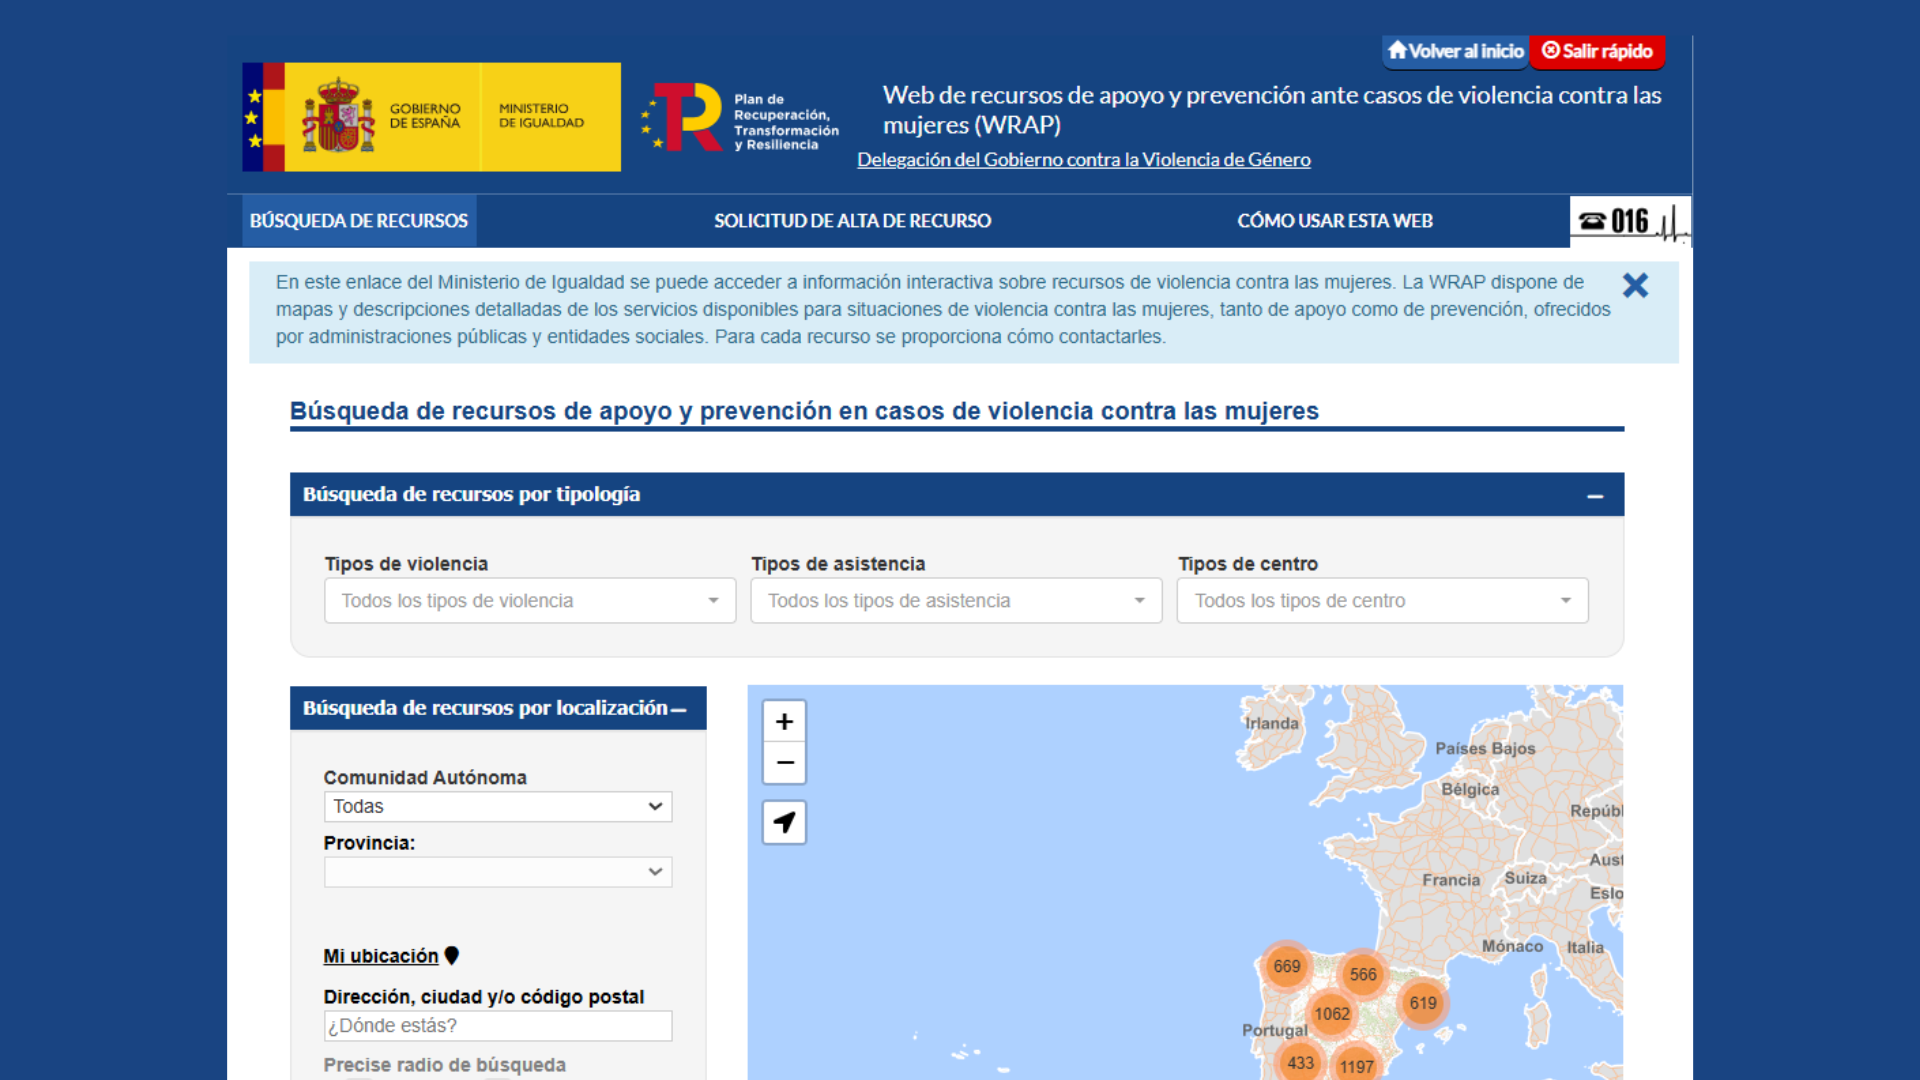Click the 433 map cluster marker

point(1301,1063)
